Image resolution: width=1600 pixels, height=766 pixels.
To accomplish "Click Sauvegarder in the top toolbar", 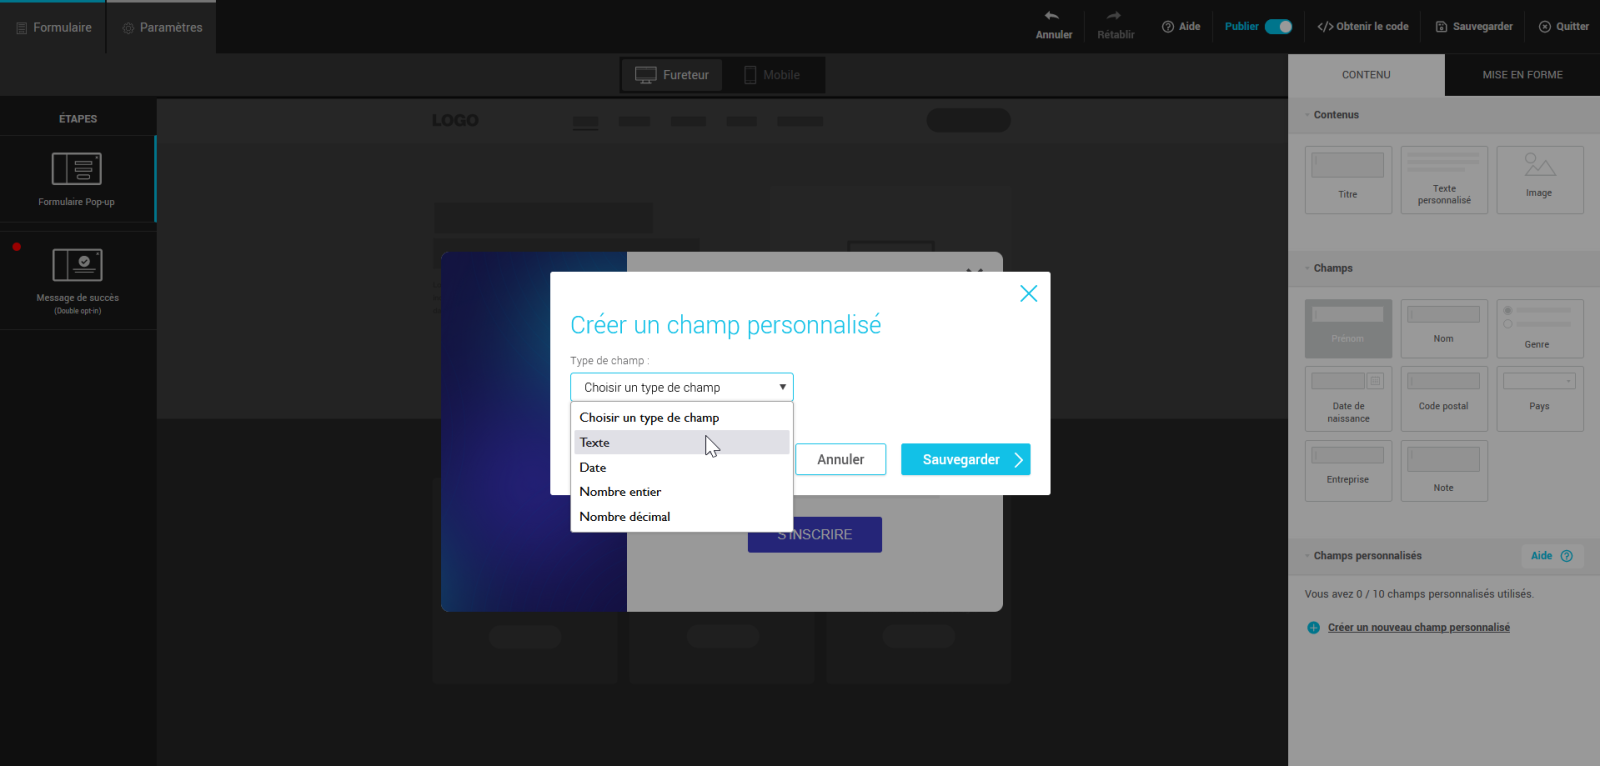I will pyautogui.click(x=1474, y=27).
